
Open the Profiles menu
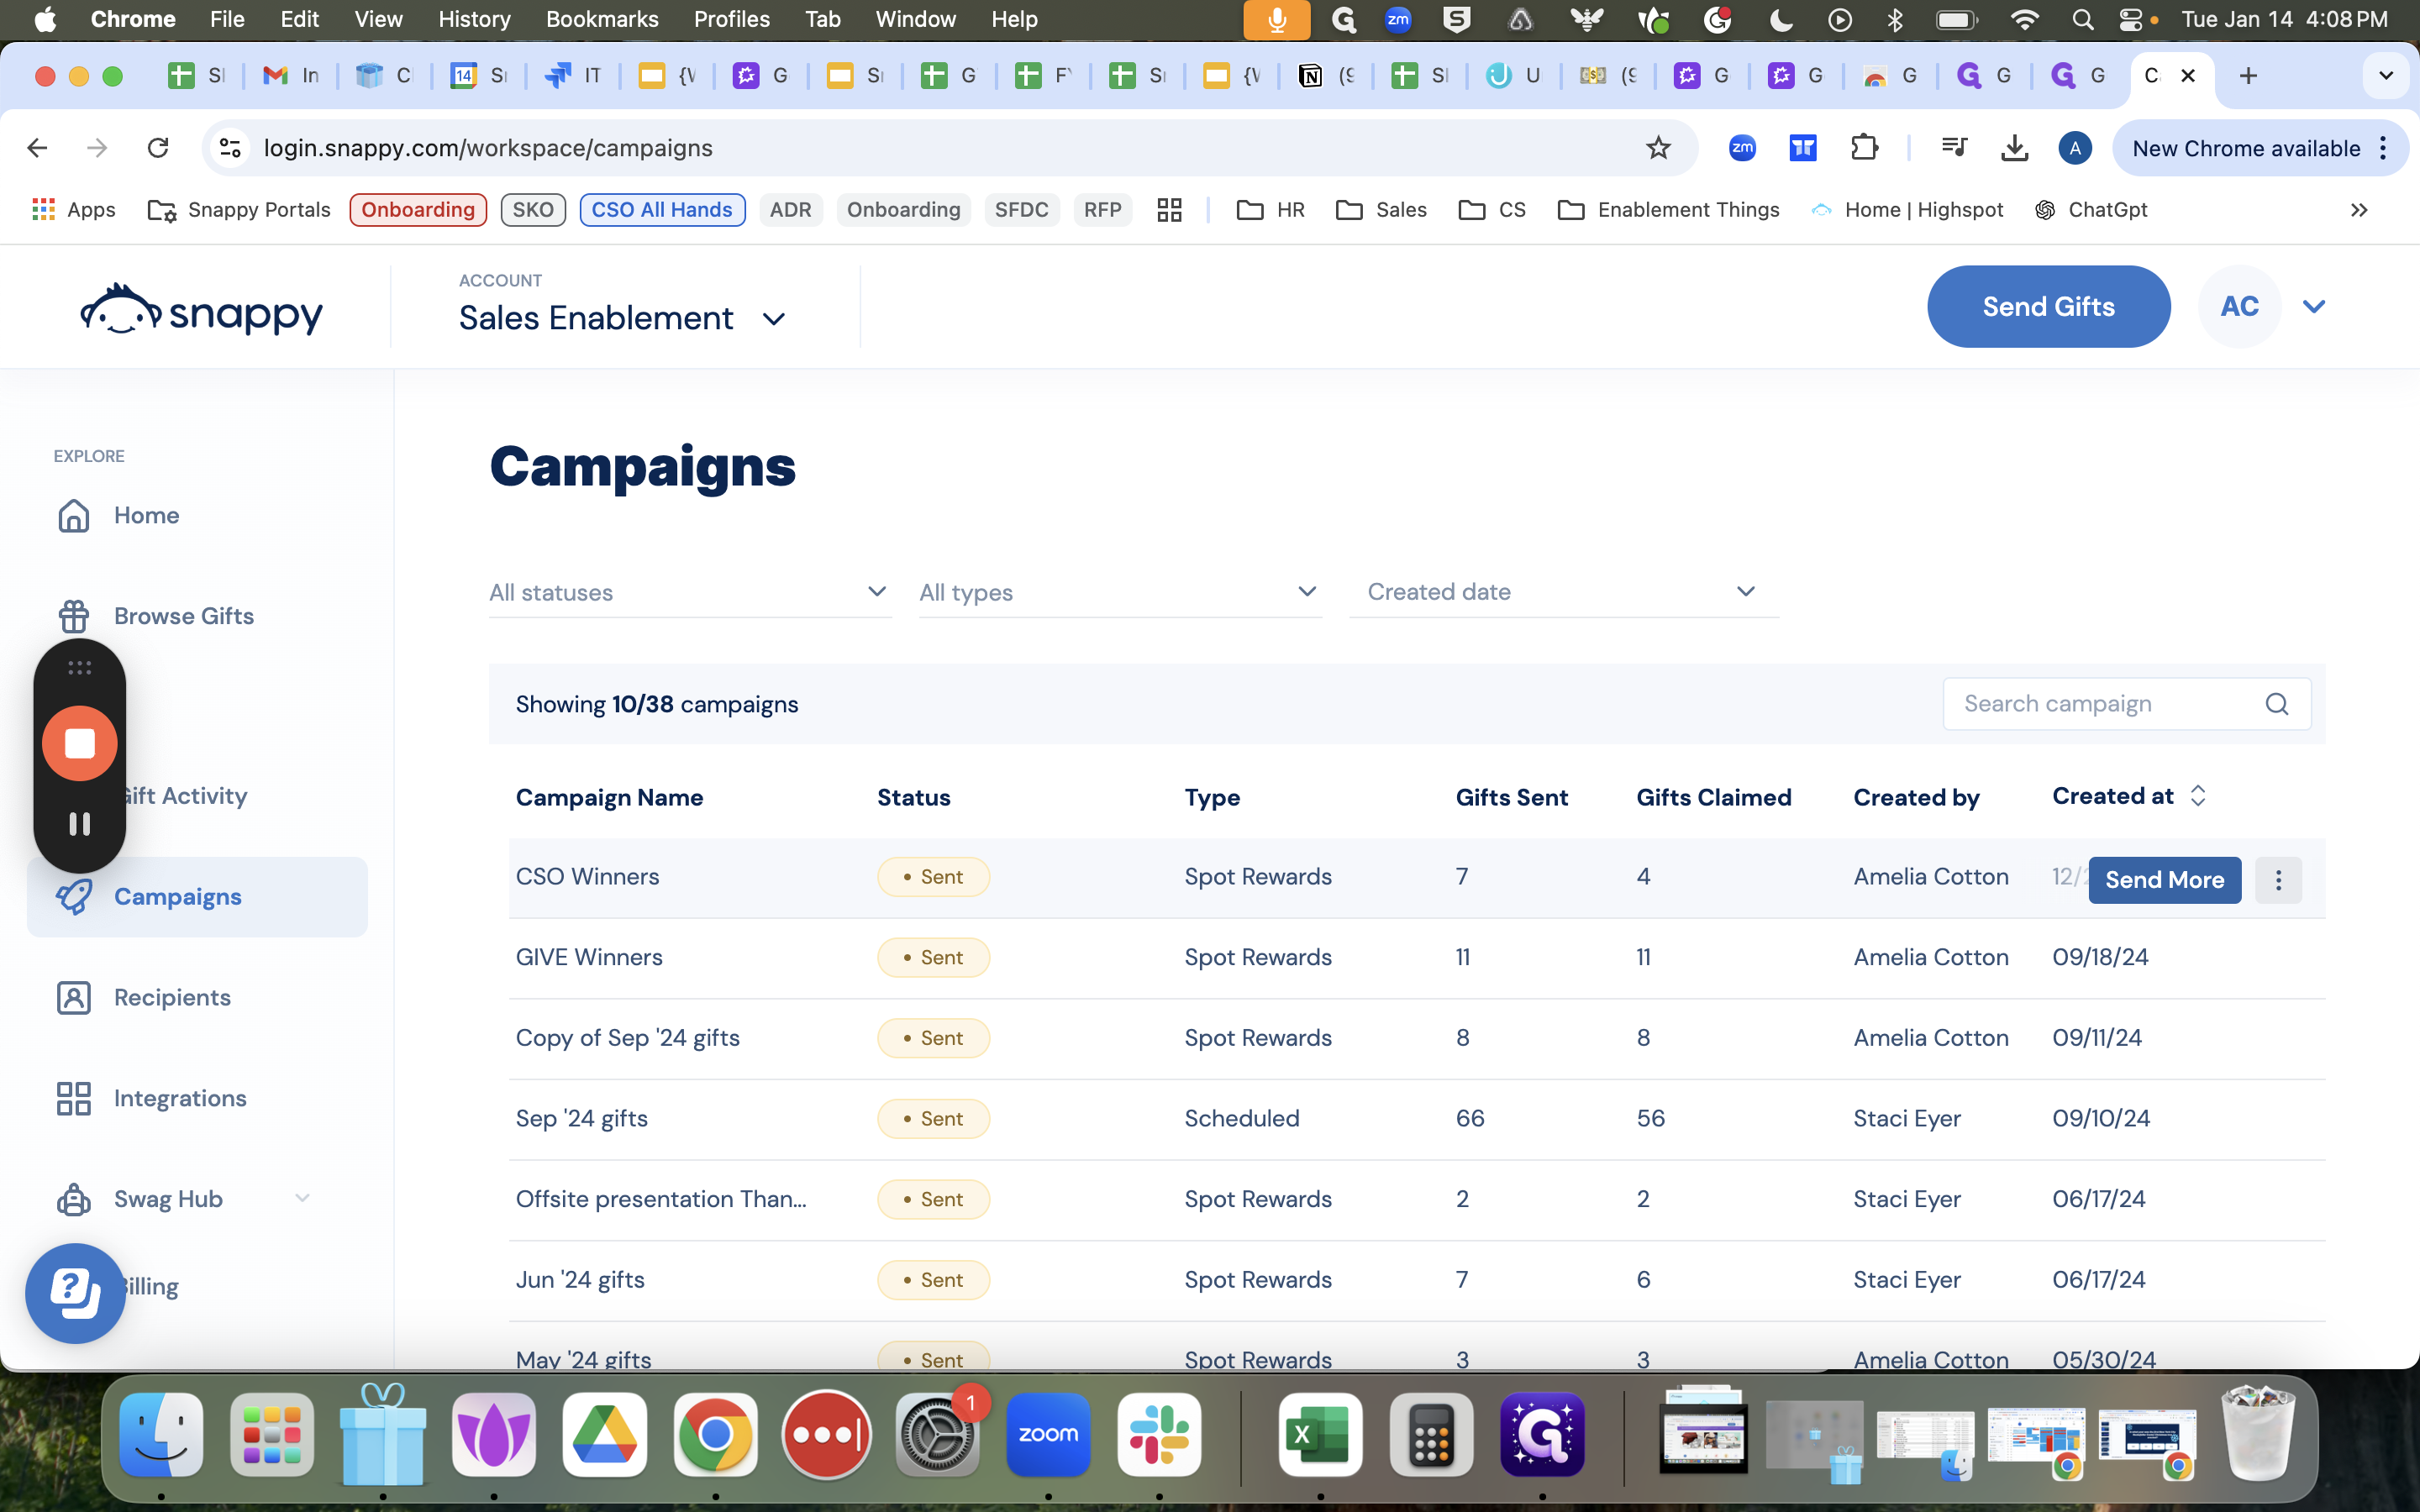pos(732,19)
